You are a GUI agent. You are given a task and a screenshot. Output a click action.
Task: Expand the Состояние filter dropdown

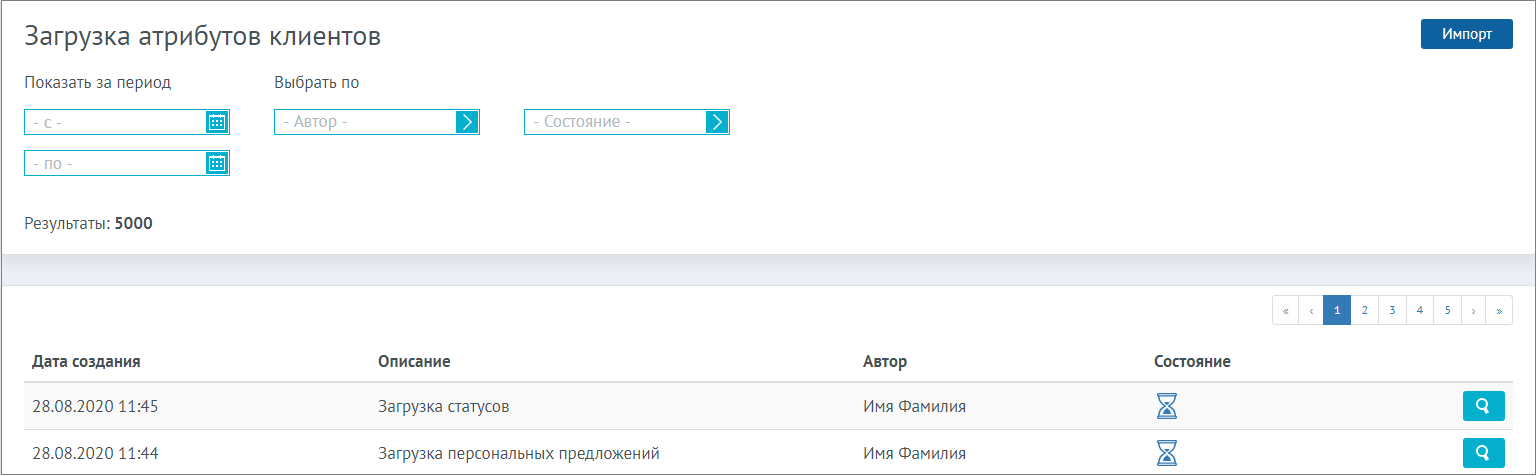click(717, 122)
